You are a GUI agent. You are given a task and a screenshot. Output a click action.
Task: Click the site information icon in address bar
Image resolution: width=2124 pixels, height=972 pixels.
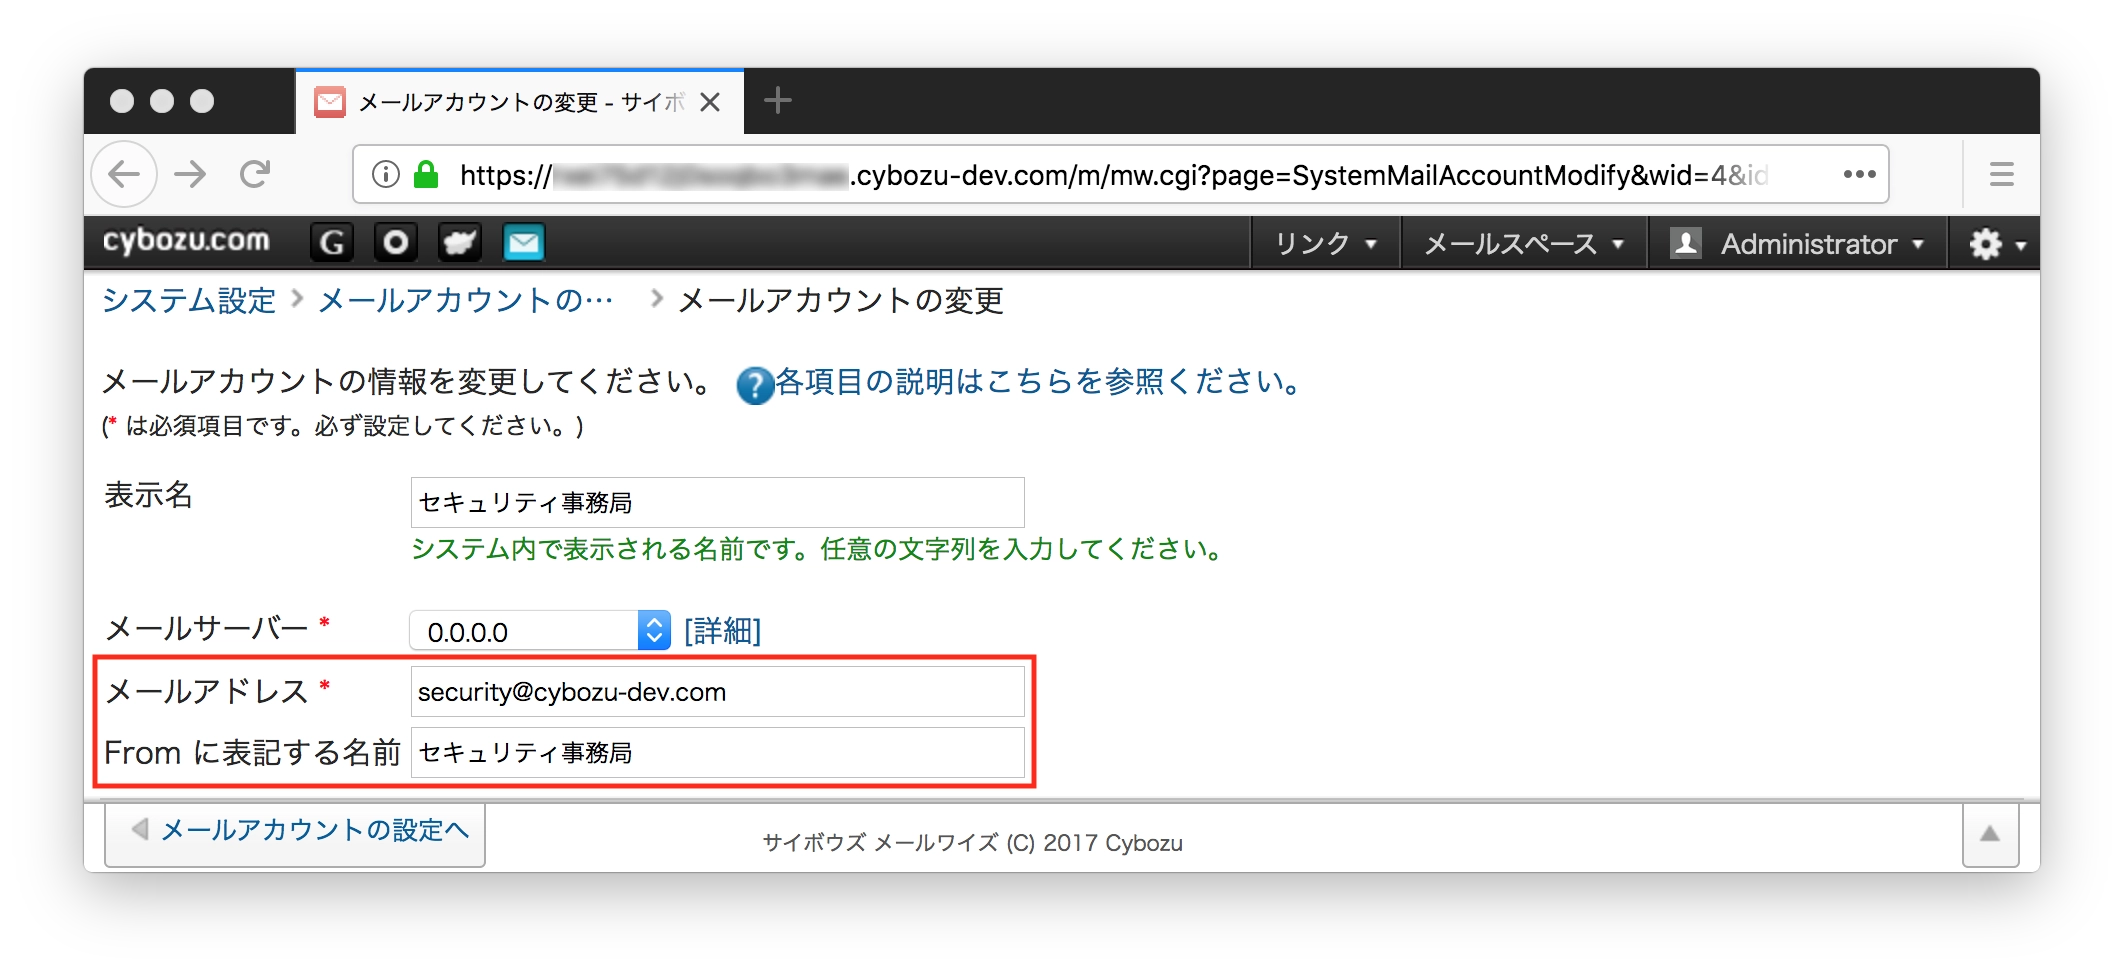385,175
